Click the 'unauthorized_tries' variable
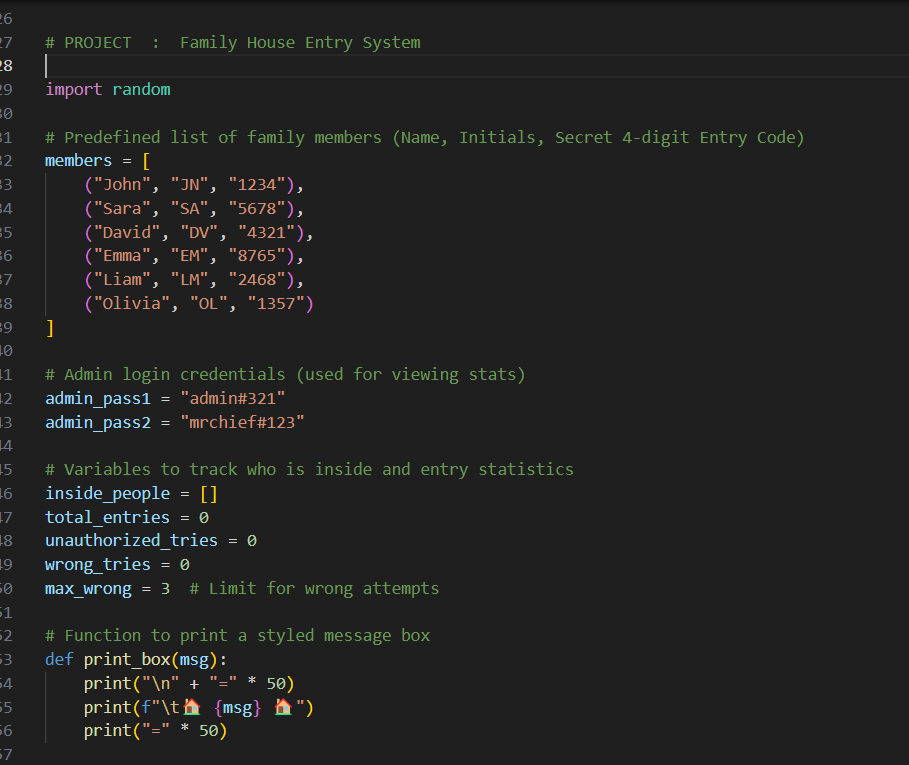Image resolution: width=909 pixels, height=765 pixels. (132, 541)
